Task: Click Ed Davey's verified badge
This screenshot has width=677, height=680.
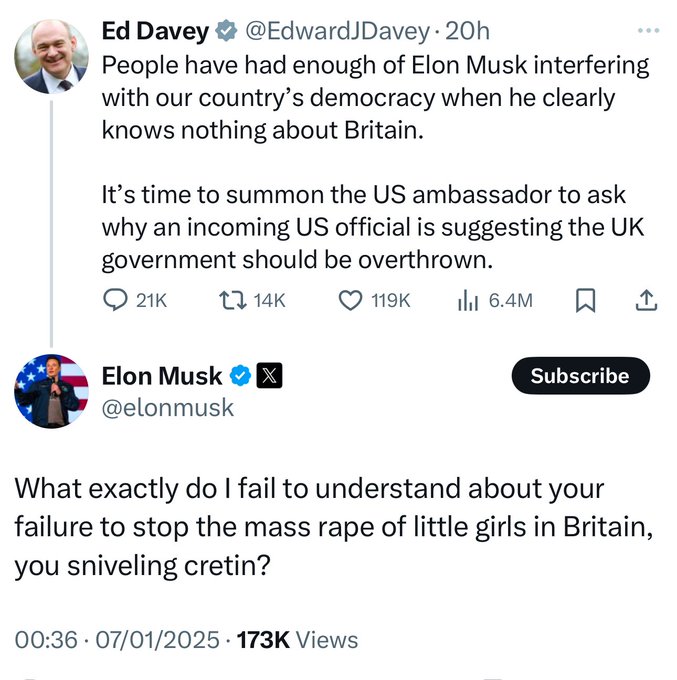Action: [227, 32]
